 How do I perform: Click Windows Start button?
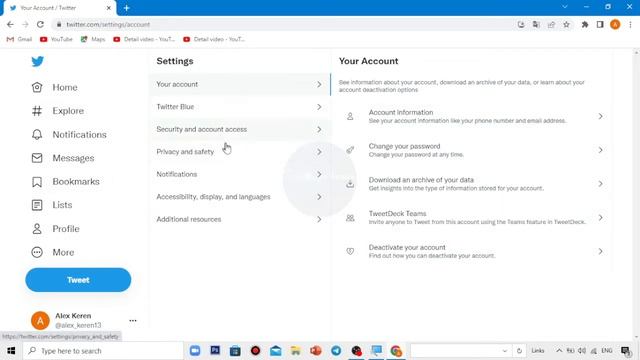(x=11, y=351)
